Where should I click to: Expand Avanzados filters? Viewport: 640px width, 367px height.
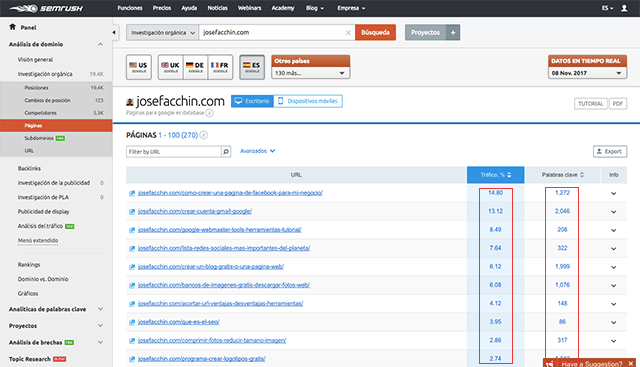tap(258, 151)
